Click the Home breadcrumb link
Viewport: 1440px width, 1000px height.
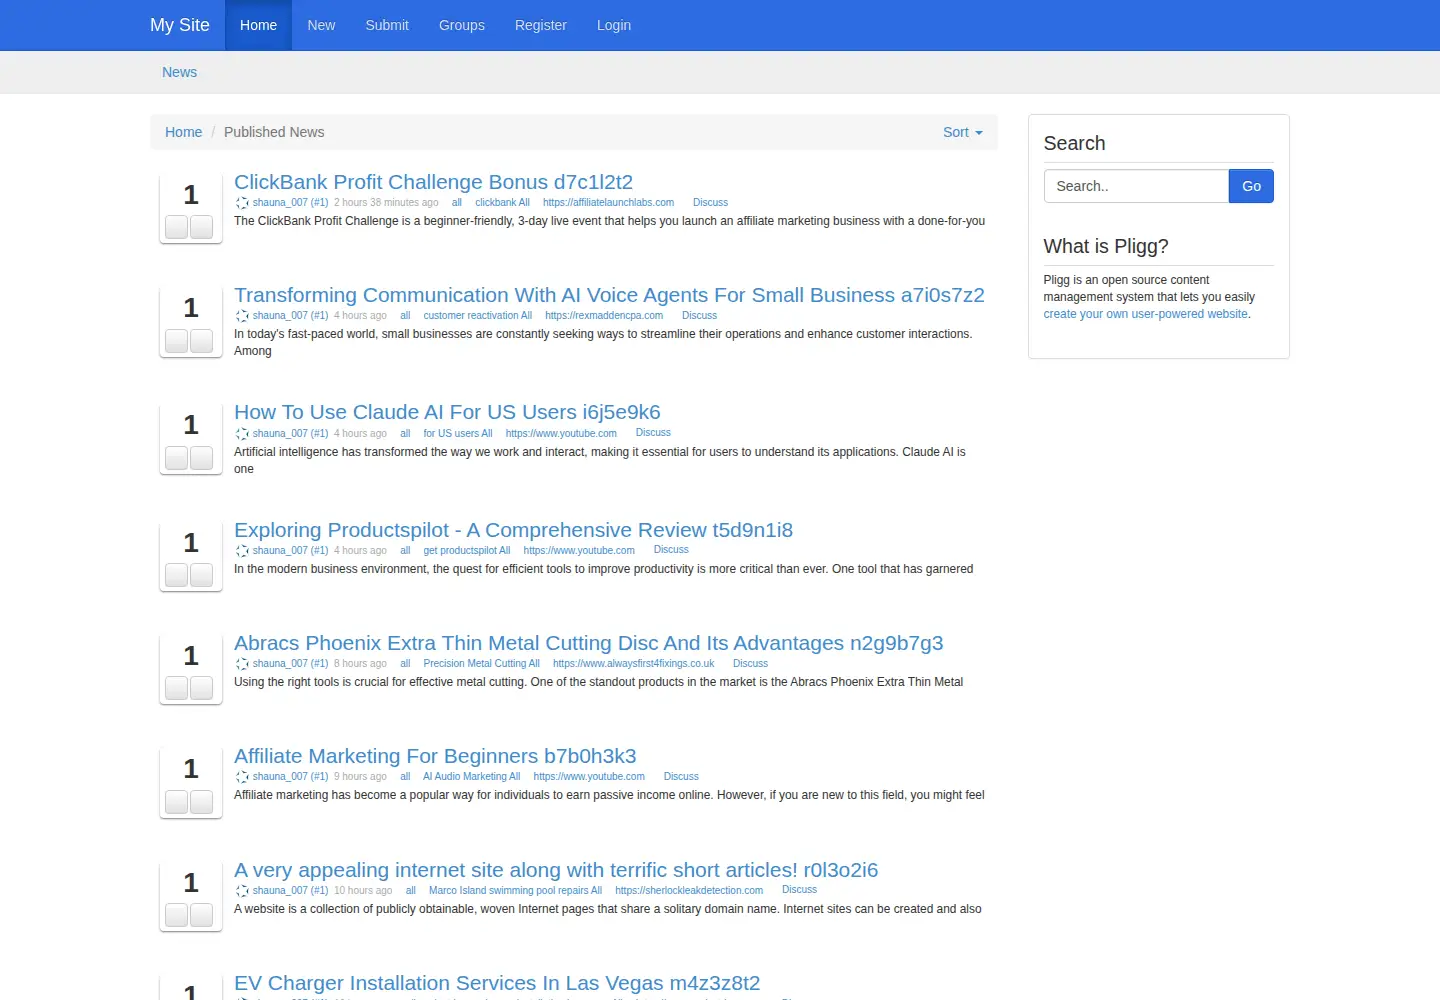pyautogui.click(x=183, y=132)
